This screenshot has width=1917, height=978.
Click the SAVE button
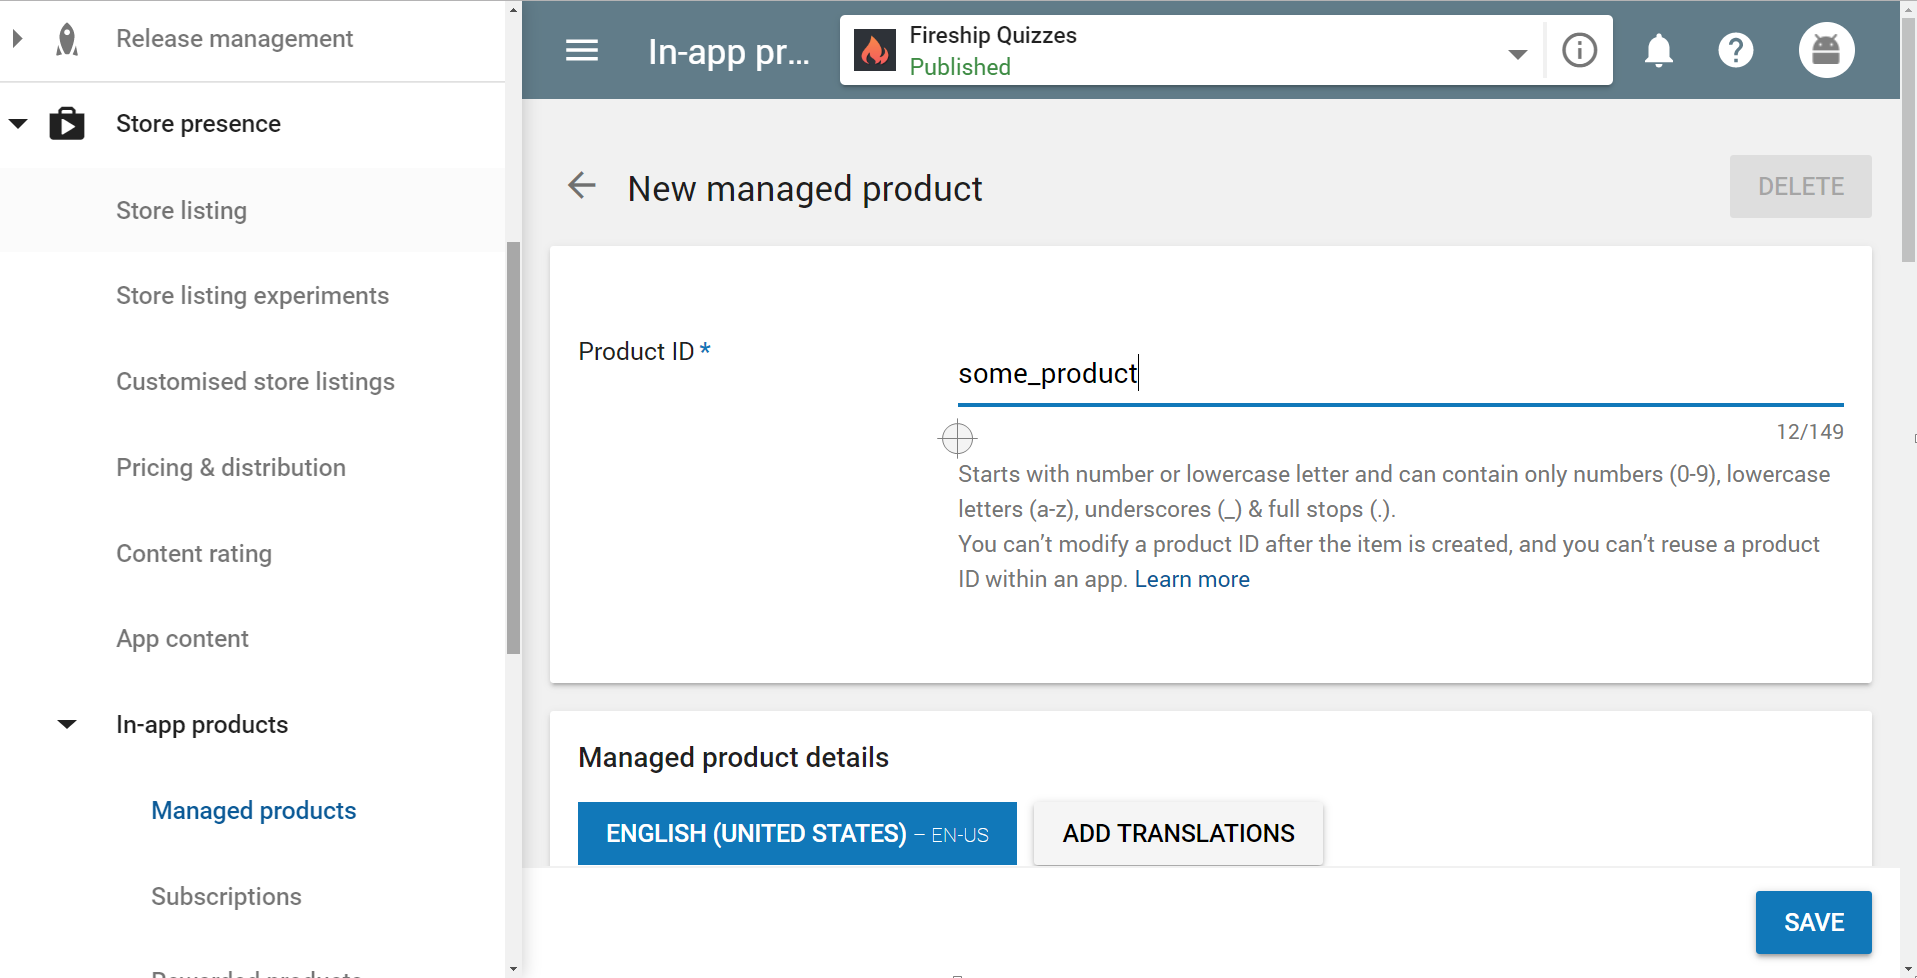click(1812, 922)
